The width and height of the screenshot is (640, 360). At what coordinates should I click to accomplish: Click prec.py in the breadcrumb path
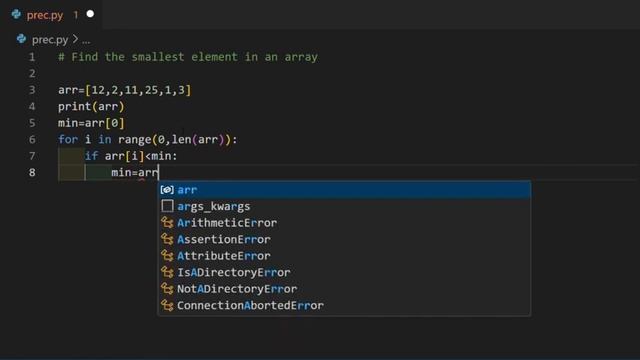click(50, 40)
